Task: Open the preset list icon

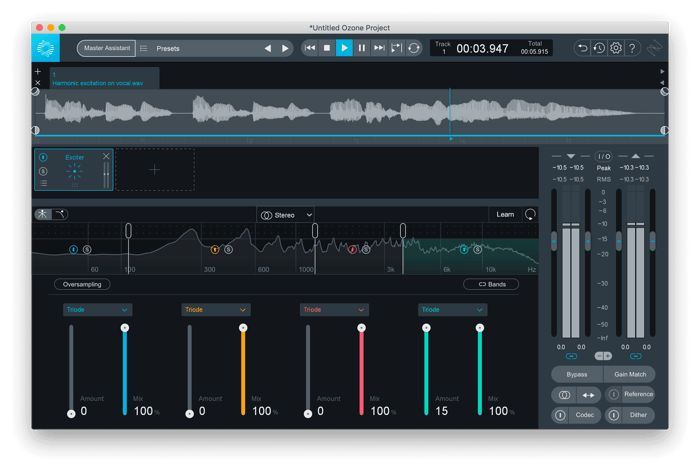Action: click(x=143, y=48)
